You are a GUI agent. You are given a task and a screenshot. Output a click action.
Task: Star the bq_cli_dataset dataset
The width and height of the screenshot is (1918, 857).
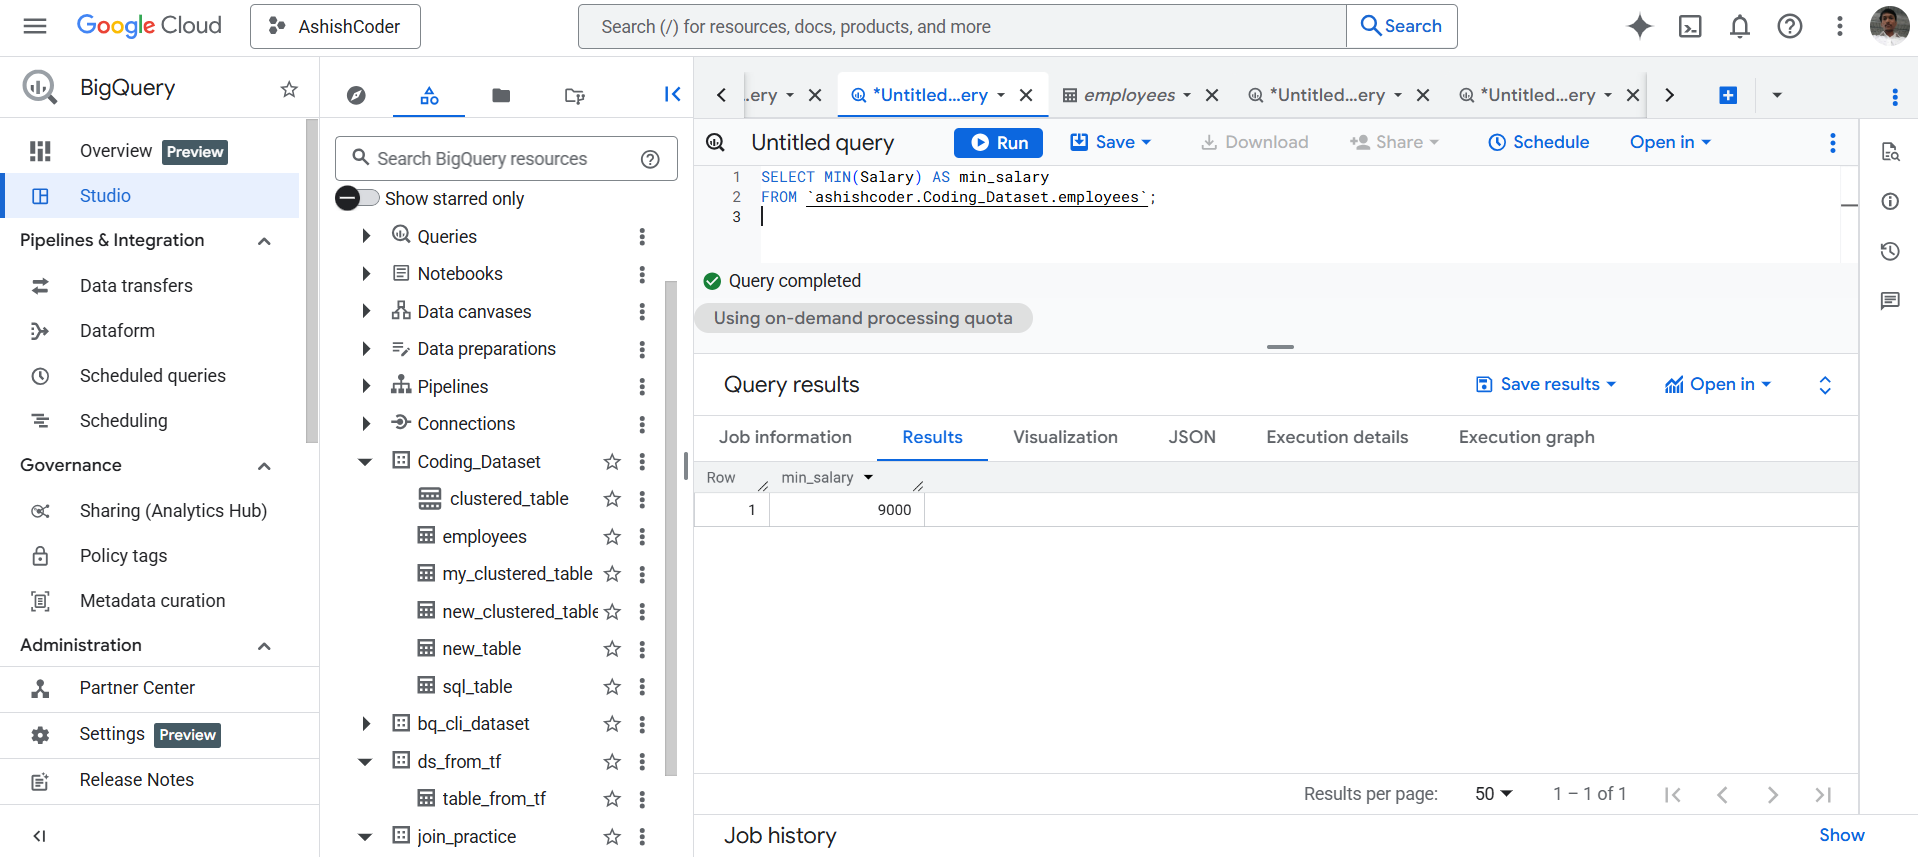pyautogui.click(x=612, y=724)
